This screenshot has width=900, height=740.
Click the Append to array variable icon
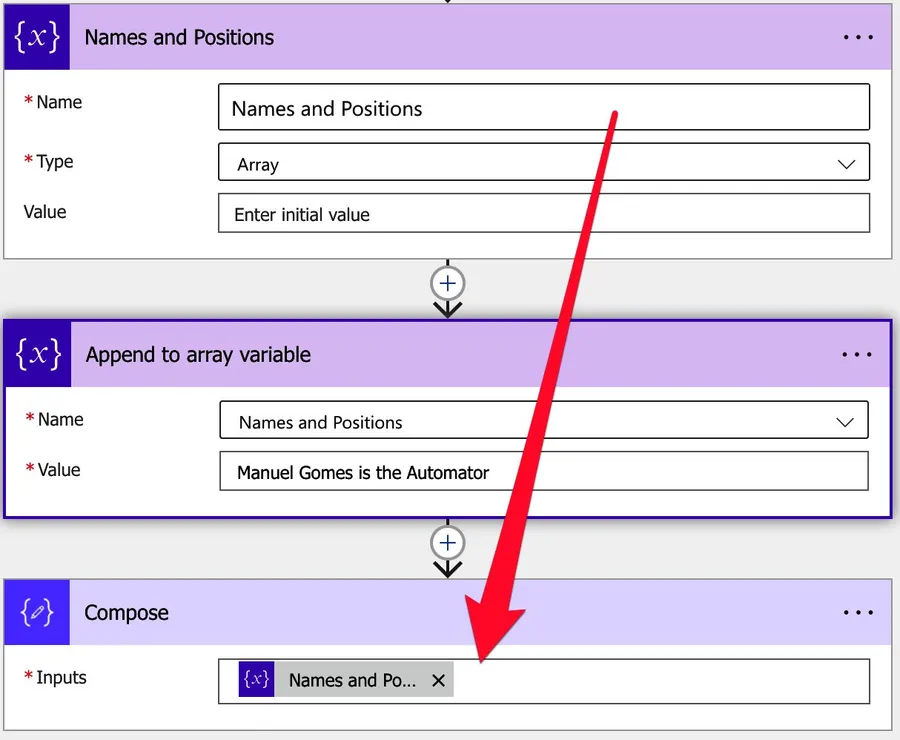point(40,354)
